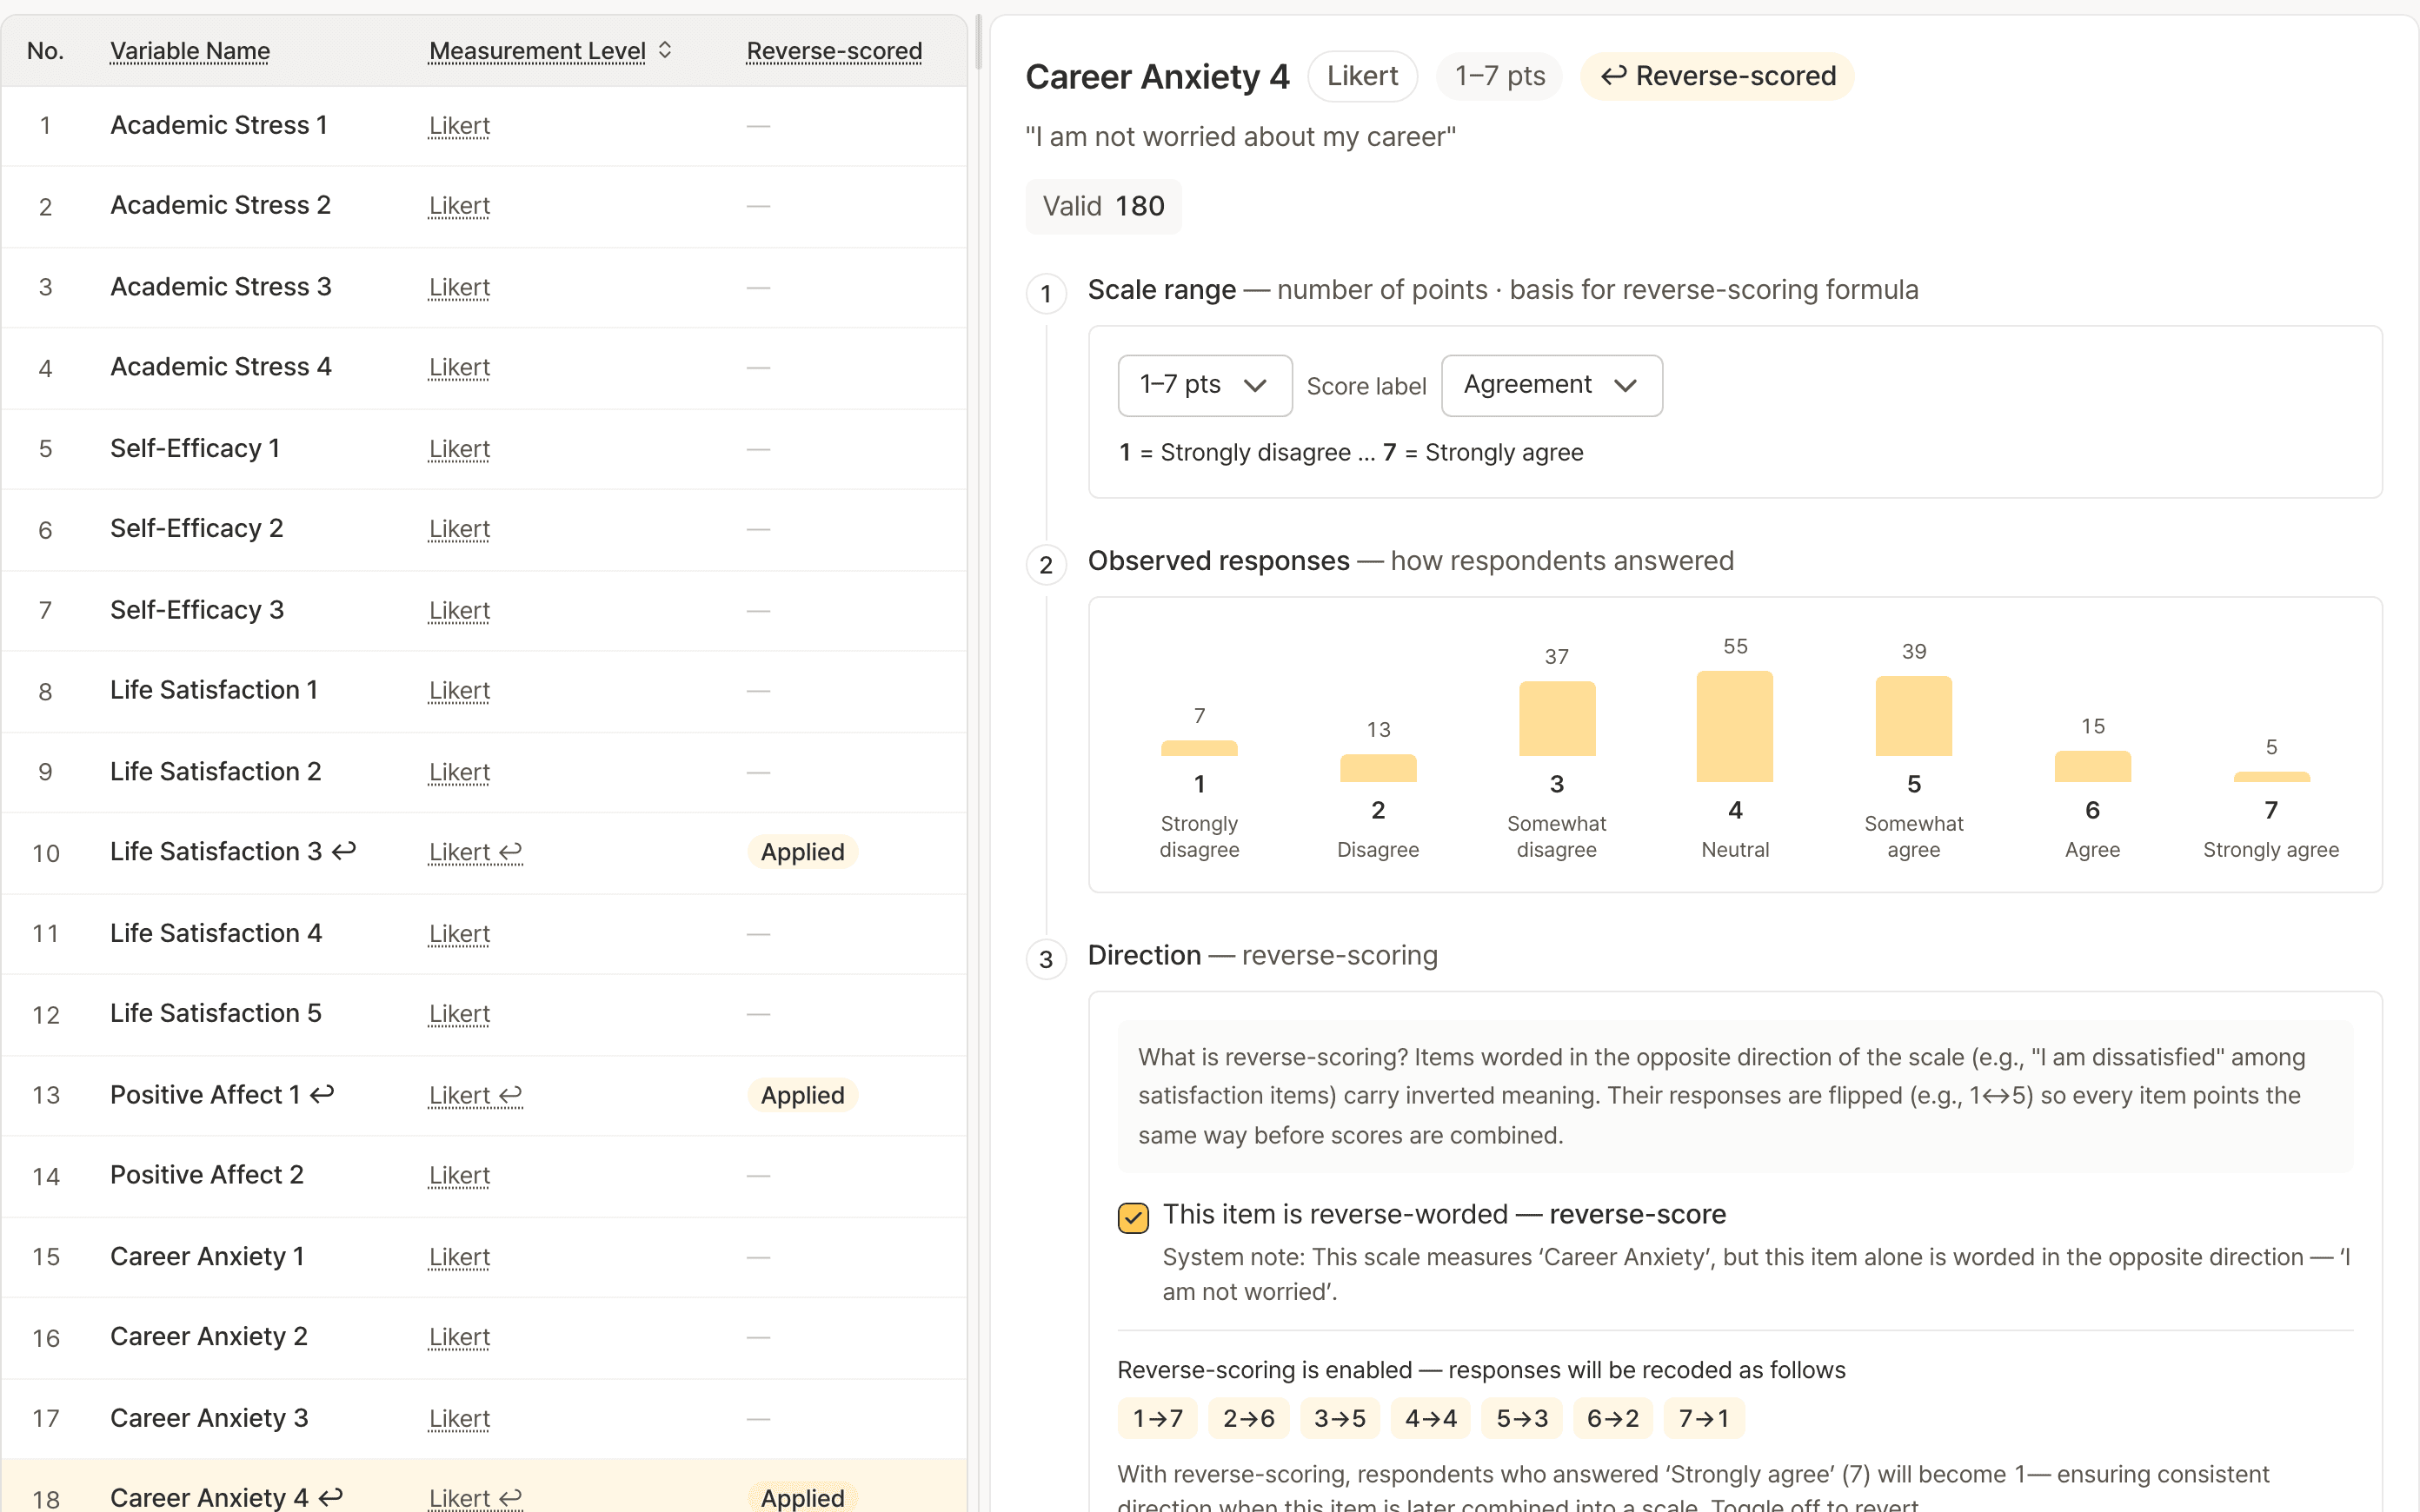Select the Life Satisfaction 2 row
Image resolution: width=2420 pixels, height=1512 pixels.
pos(484,772)
